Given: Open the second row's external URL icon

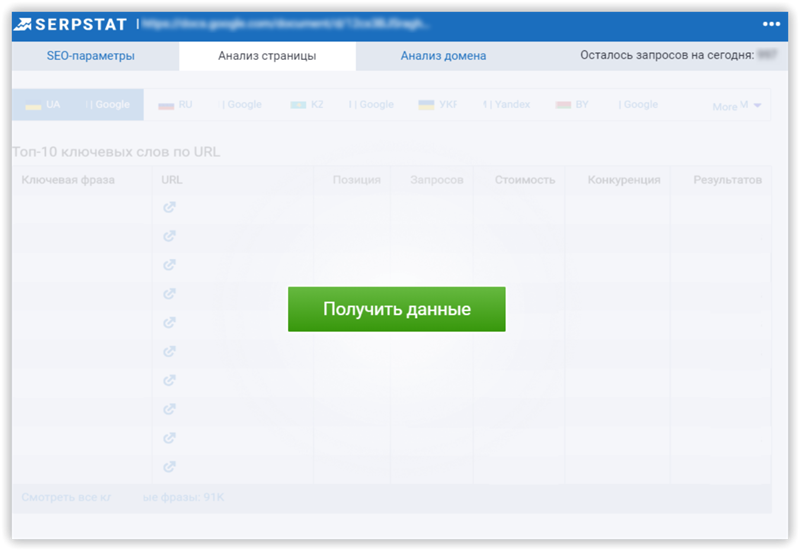Looking at the screenshot, I should coord(169,236).
